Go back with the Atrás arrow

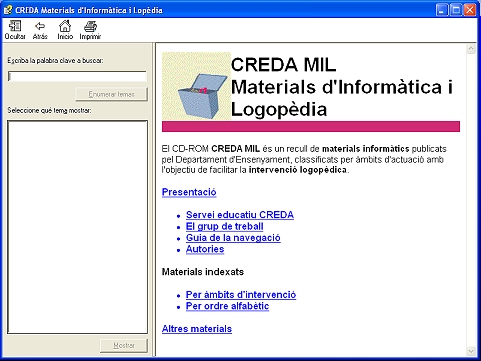(40, 30)
